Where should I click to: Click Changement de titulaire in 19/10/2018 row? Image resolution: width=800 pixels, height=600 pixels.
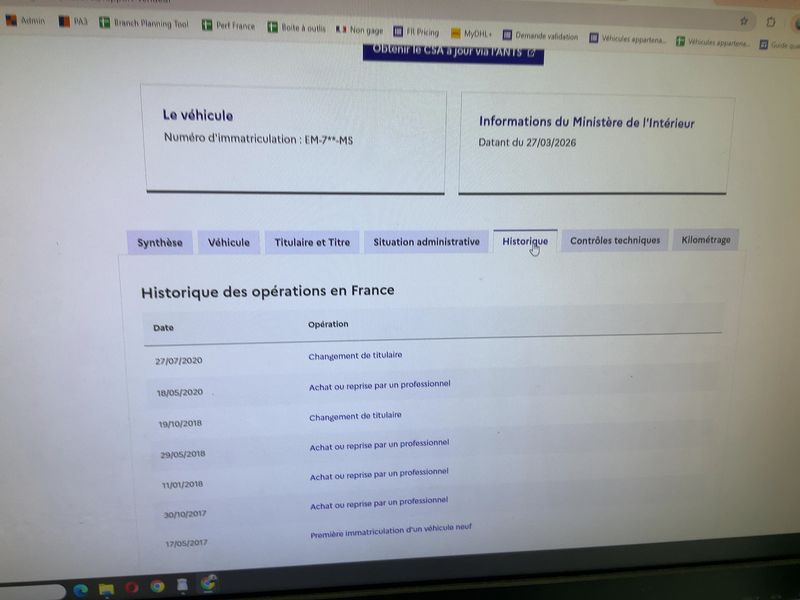[355, 416]
